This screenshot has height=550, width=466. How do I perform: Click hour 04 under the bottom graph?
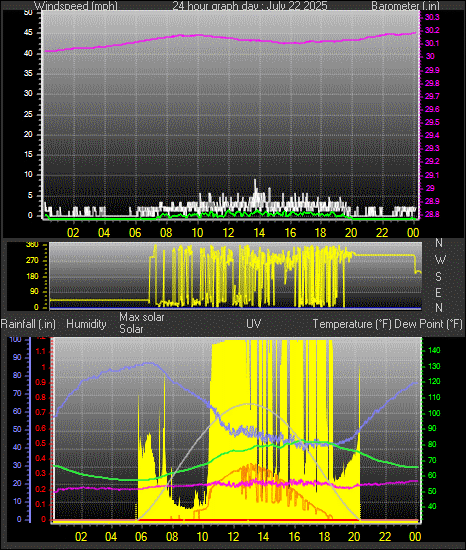(111, 537)
